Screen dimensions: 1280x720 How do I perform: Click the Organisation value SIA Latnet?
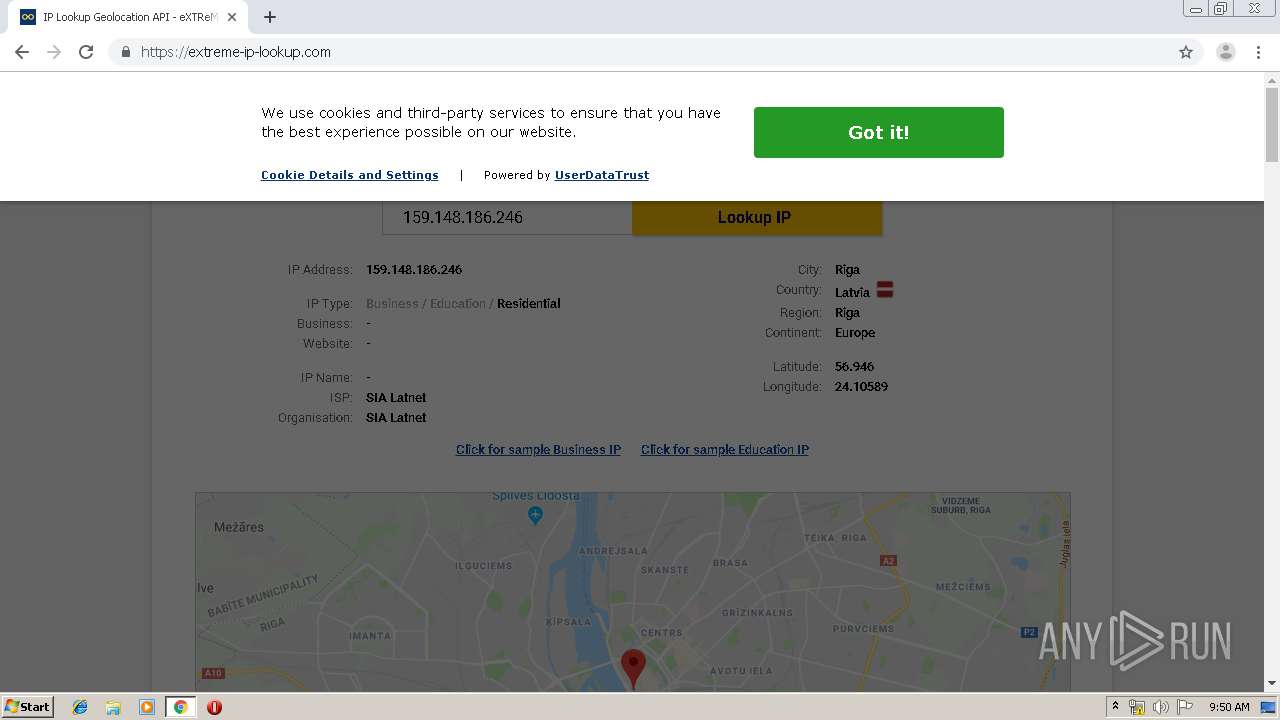pos(396,418)
